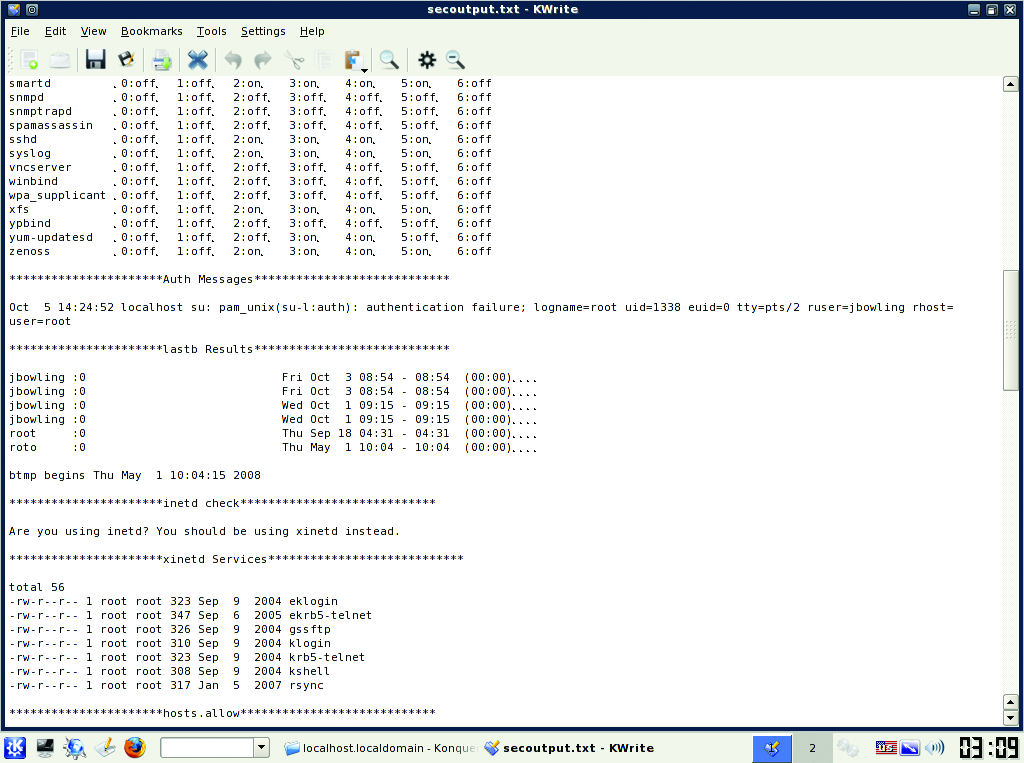This screenshot has height=763, width=1024.
Task: Launch Firefox from the taskbar panel
Action: point(135,747)
